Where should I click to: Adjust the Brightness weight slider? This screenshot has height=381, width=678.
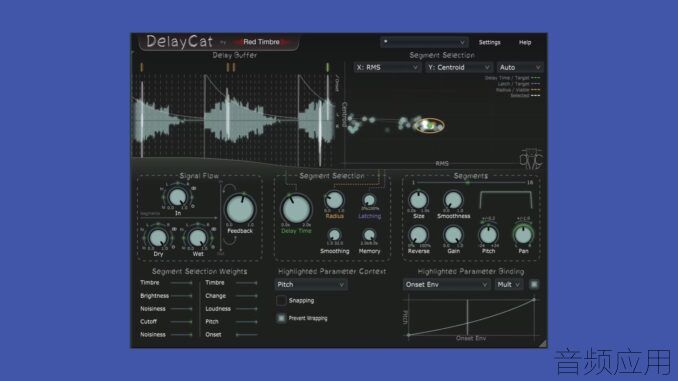click(x=182, y=296)
